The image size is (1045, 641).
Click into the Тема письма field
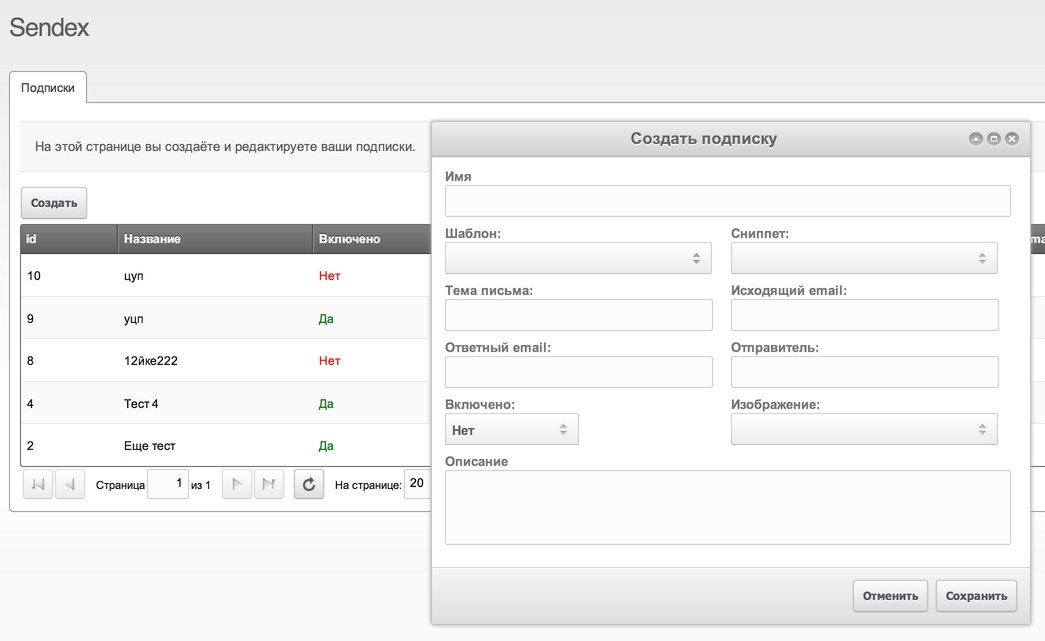coord(578,315)
